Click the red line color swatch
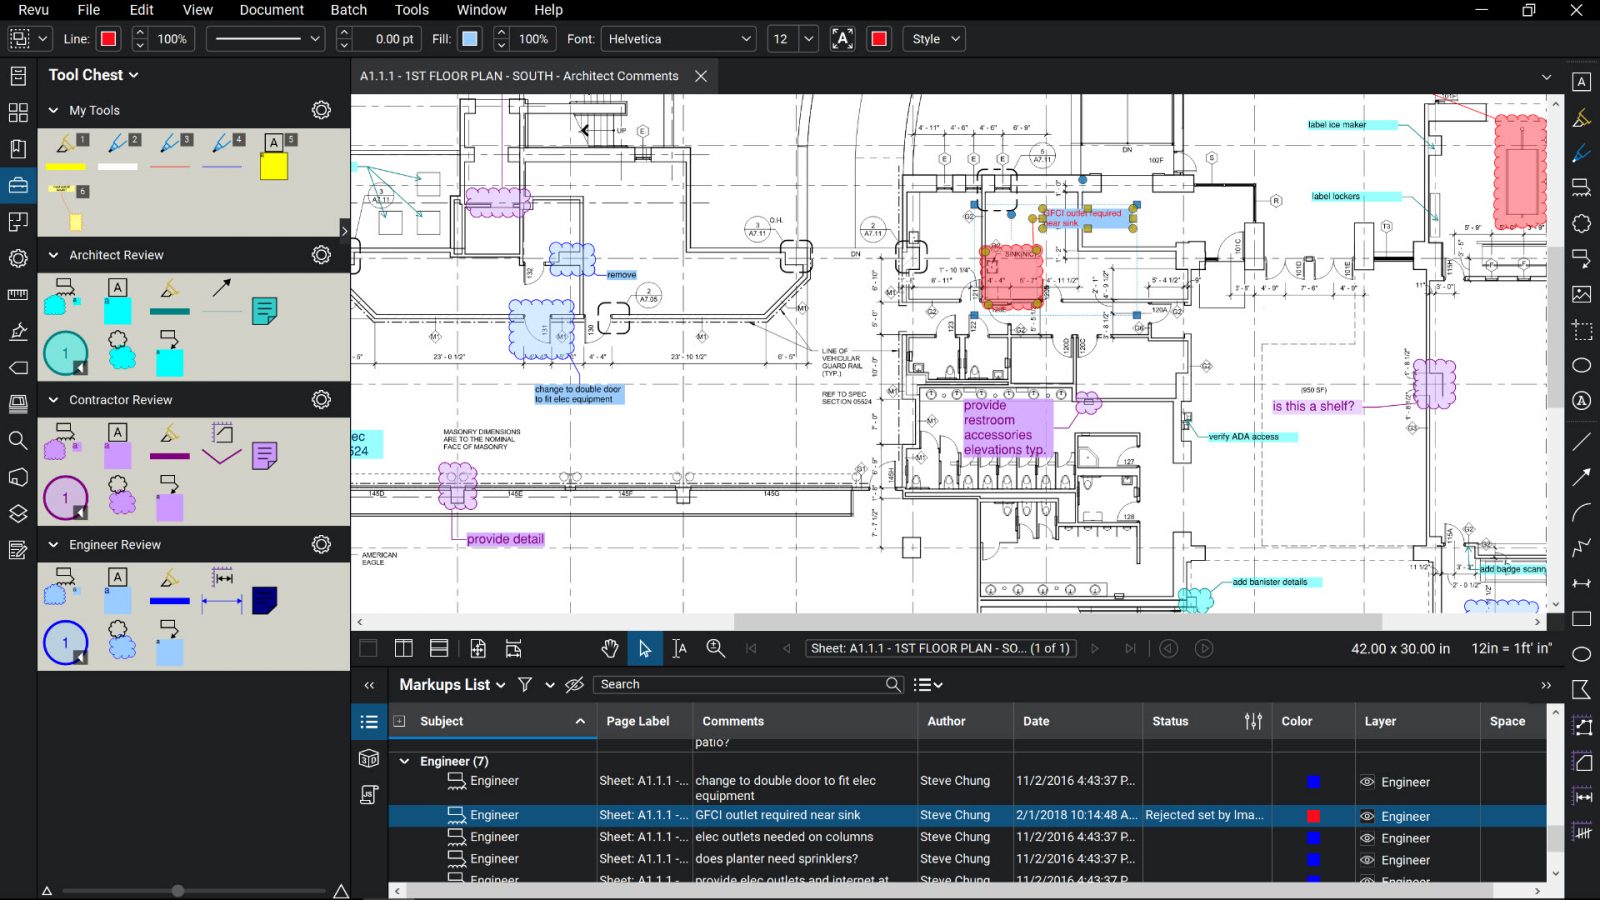This screenshot has height=900, width=1600. click(107, 39)
